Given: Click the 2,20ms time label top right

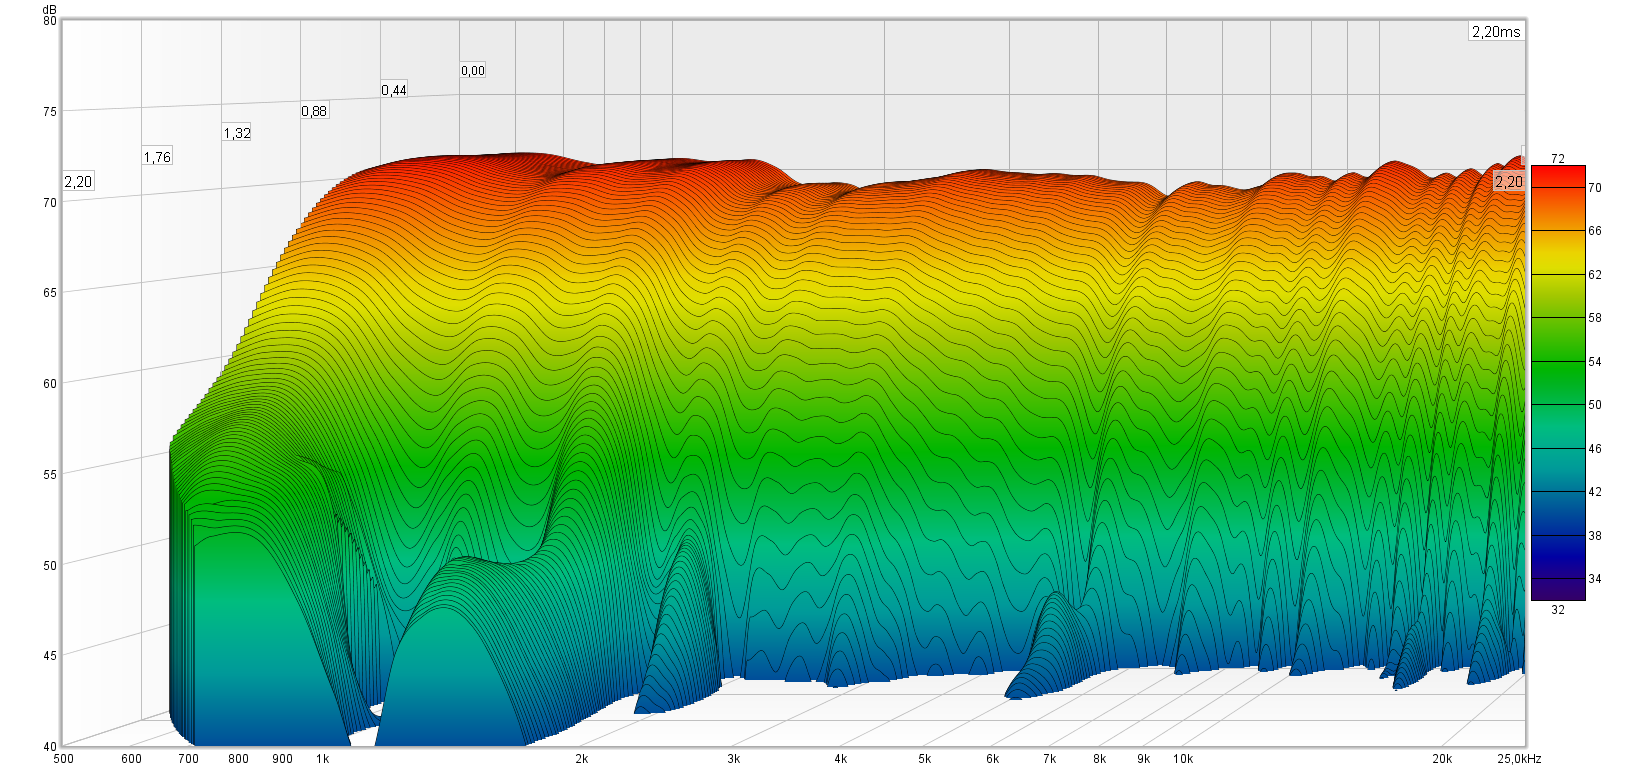Looking at the screenshot, I should point(1495,32).
